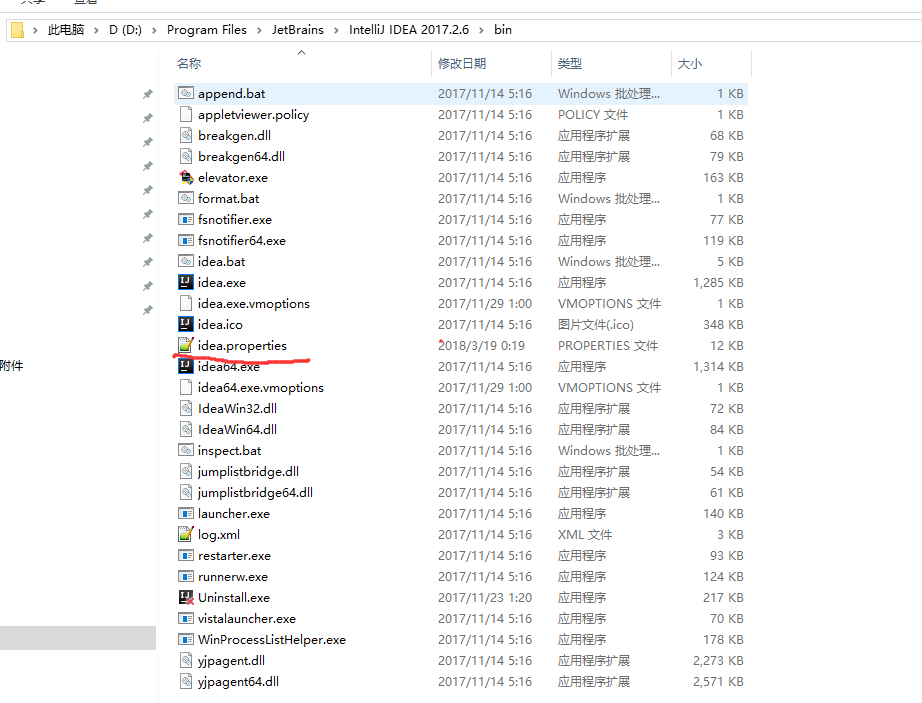
Task: Click the inspect.bat file icon
Action: [186, 450]
